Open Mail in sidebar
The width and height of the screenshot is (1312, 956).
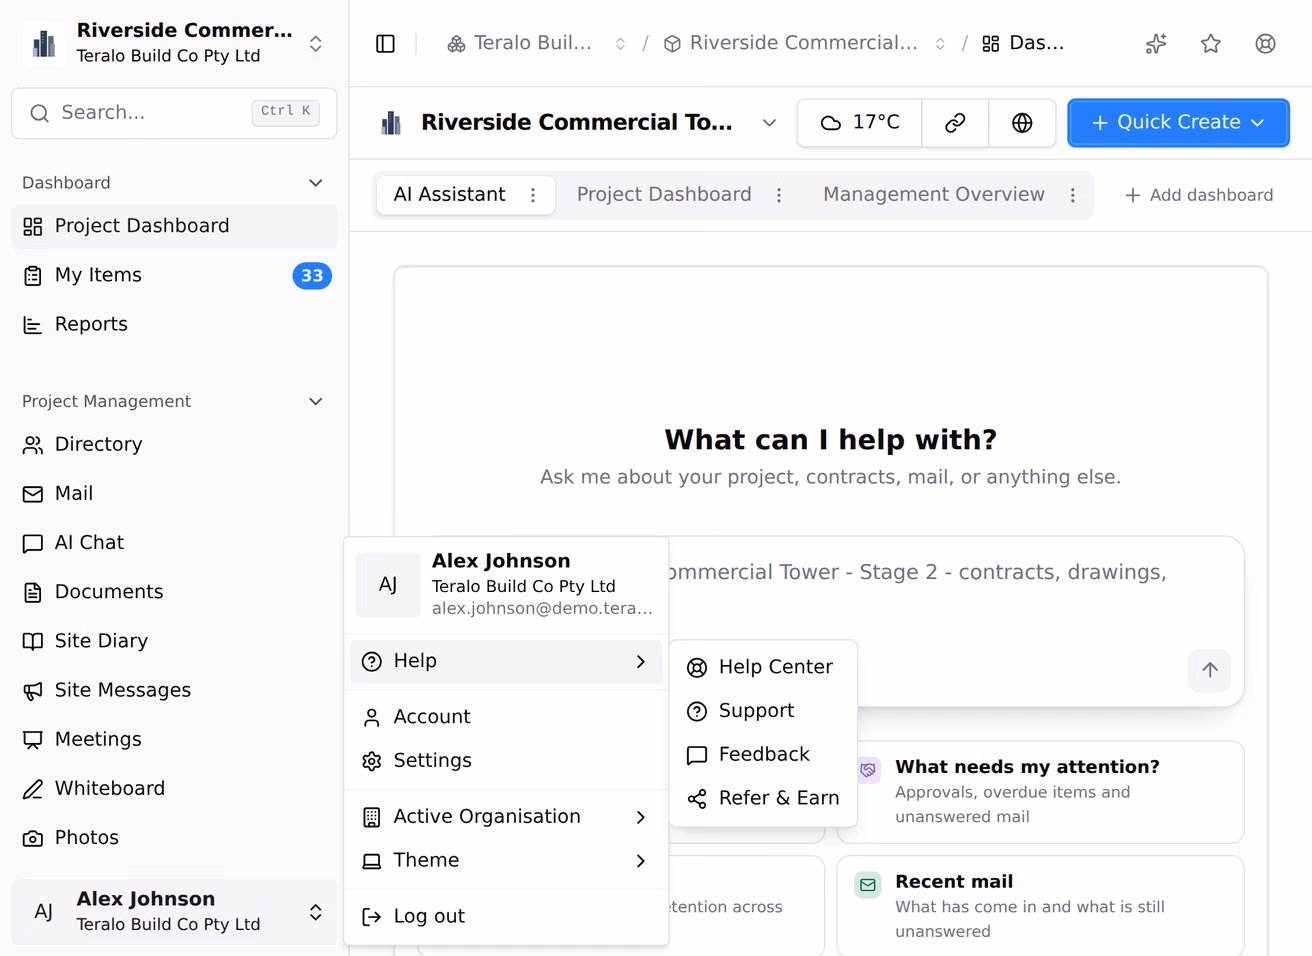tap(174, 493)
